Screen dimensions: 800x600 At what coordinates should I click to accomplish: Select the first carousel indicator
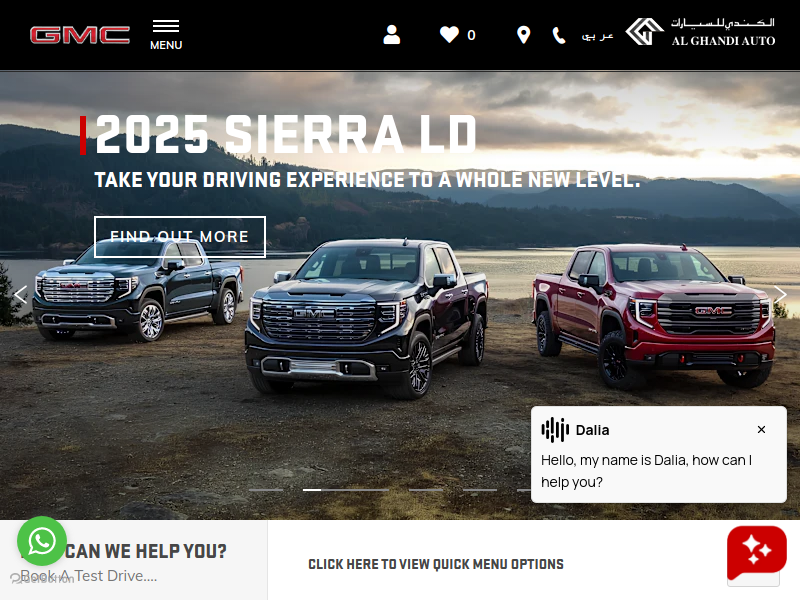(266, 490)
